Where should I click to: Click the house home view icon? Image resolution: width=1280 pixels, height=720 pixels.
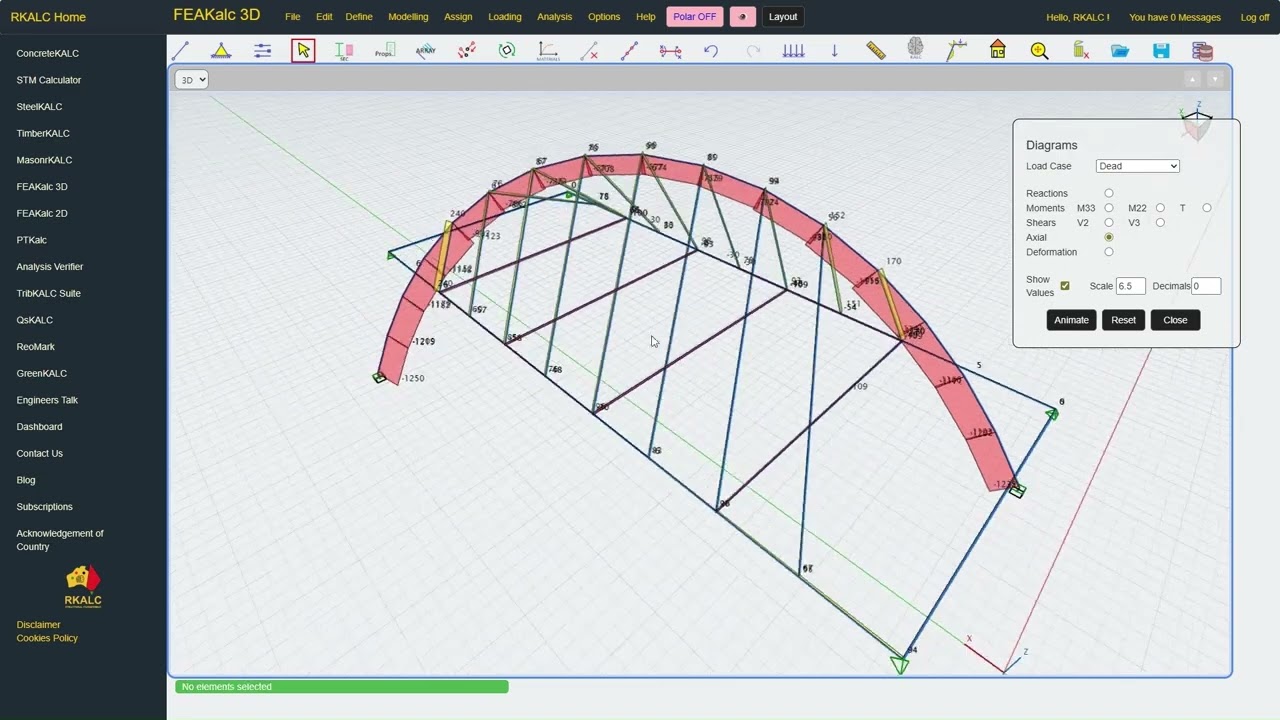click(x=998, y=50)
